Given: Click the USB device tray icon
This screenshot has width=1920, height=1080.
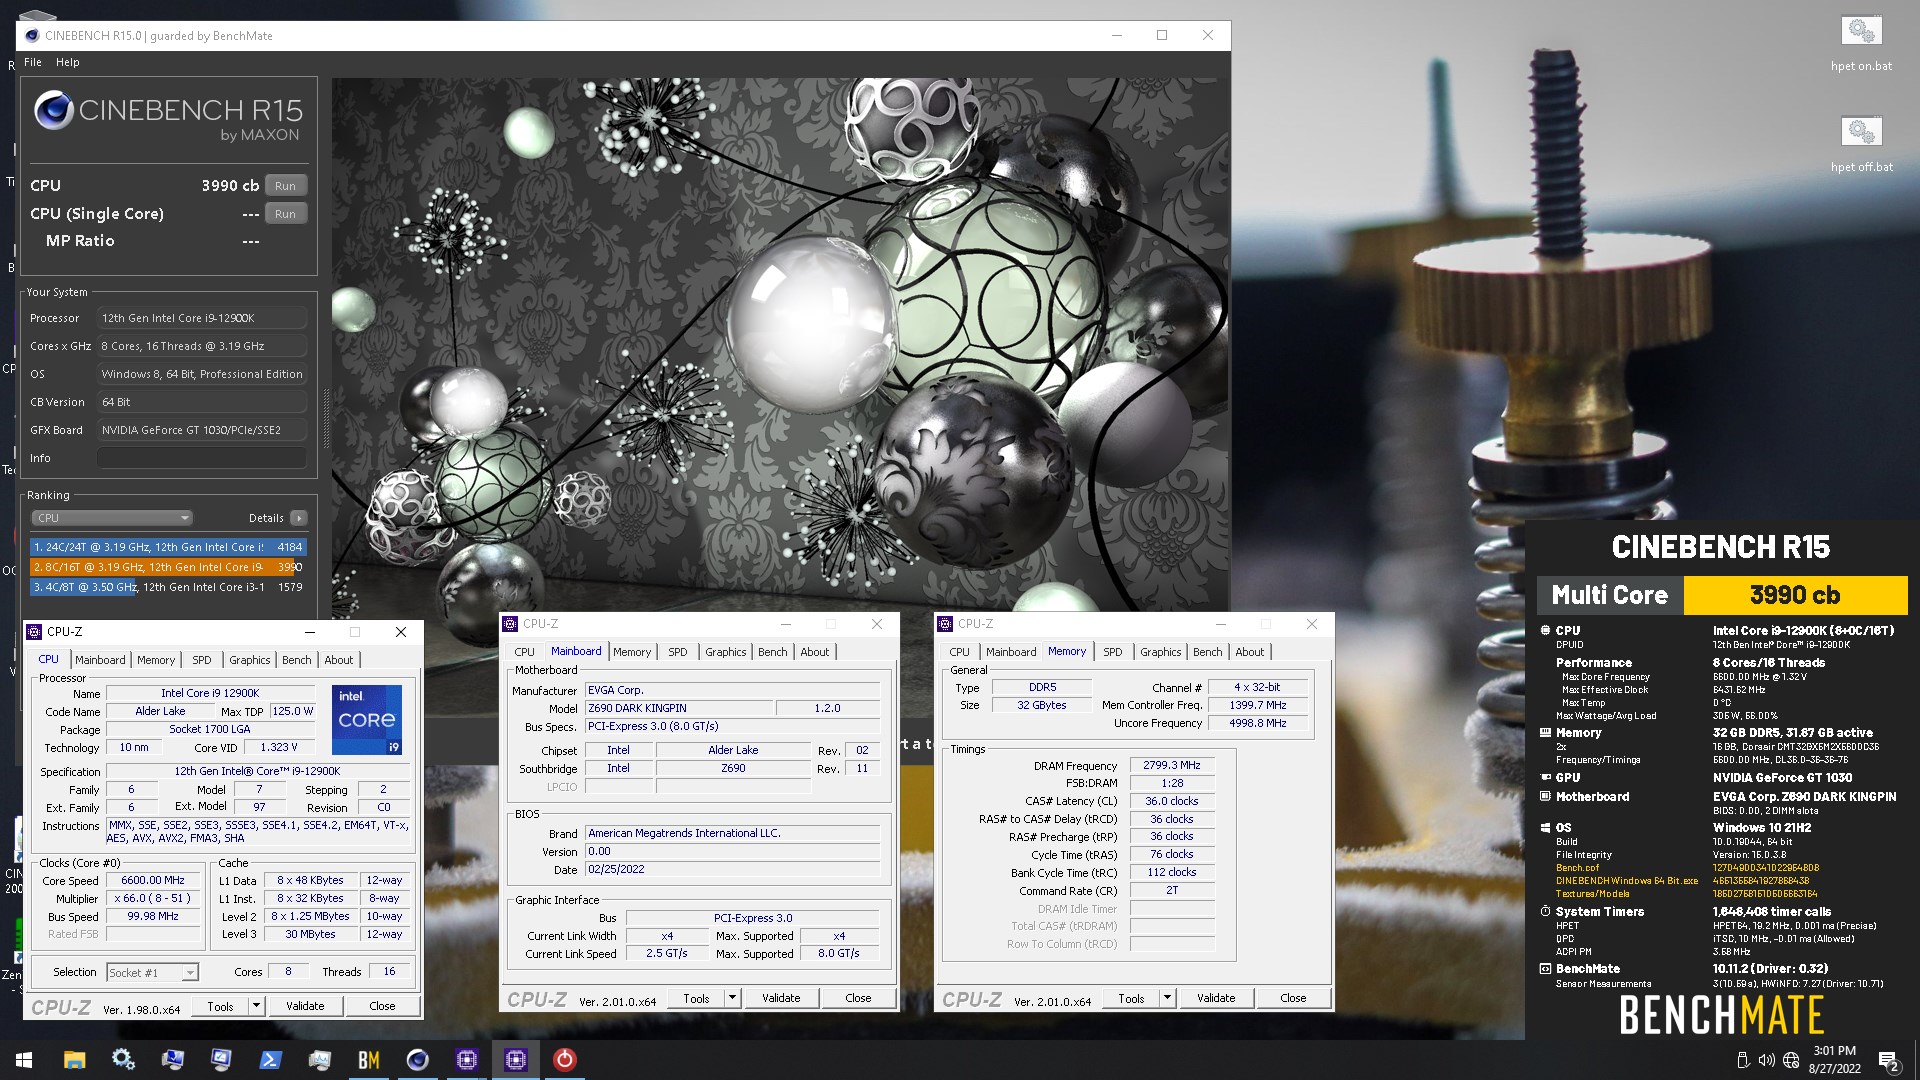Looking at the screenshot, I should 1742,1060.
